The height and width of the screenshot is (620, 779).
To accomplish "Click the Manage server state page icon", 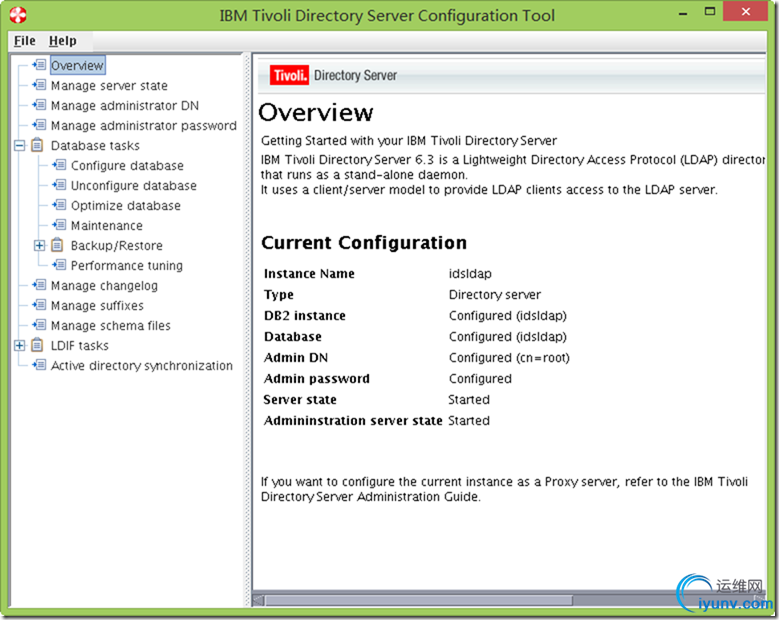I will [x=39, y=85].
